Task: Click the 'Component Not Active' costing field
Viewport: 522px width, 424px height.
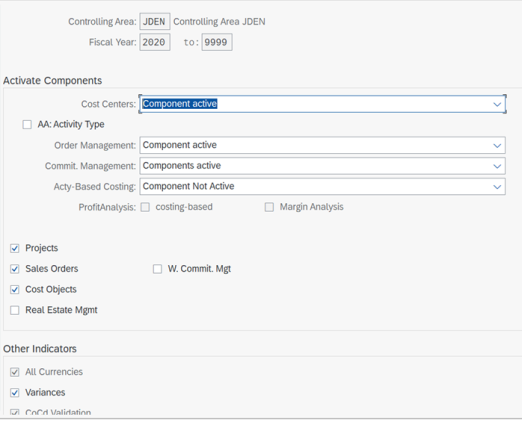Action: click(322, 187)
